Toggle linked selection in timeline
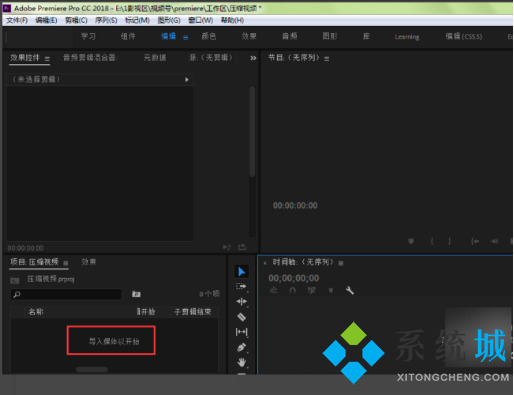Image resolution: width=514 pixels, height=395 pixels. pos(311,291)
